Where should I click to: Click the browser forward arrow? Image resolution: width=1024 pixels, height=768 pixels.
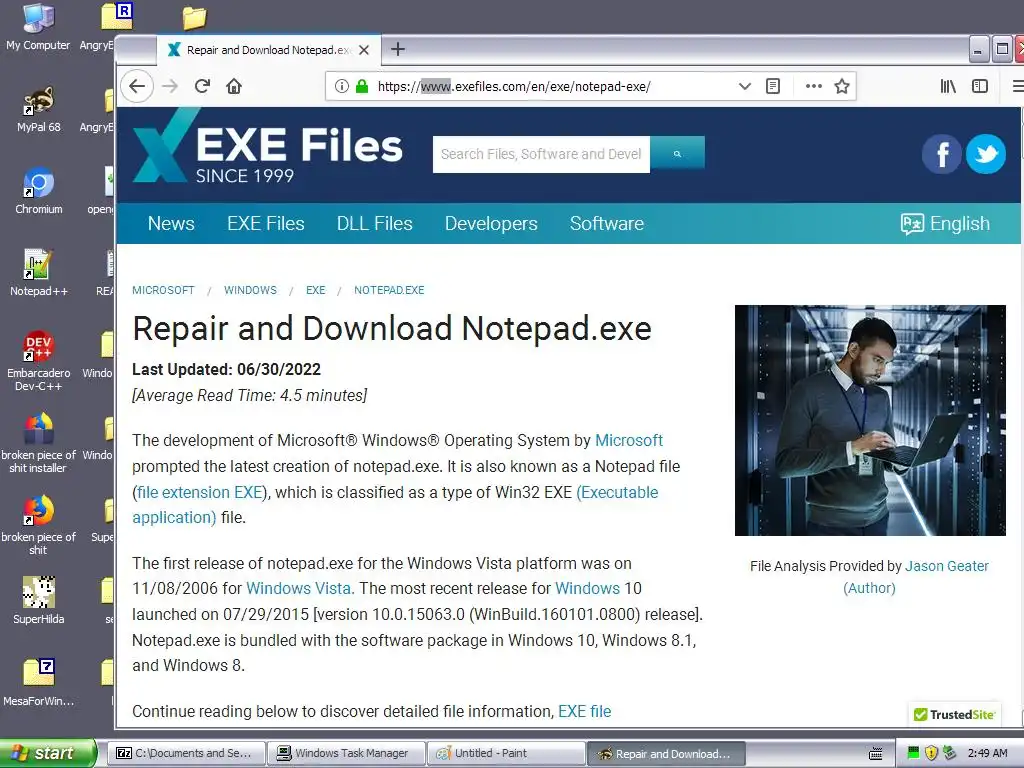click(170, 86)
